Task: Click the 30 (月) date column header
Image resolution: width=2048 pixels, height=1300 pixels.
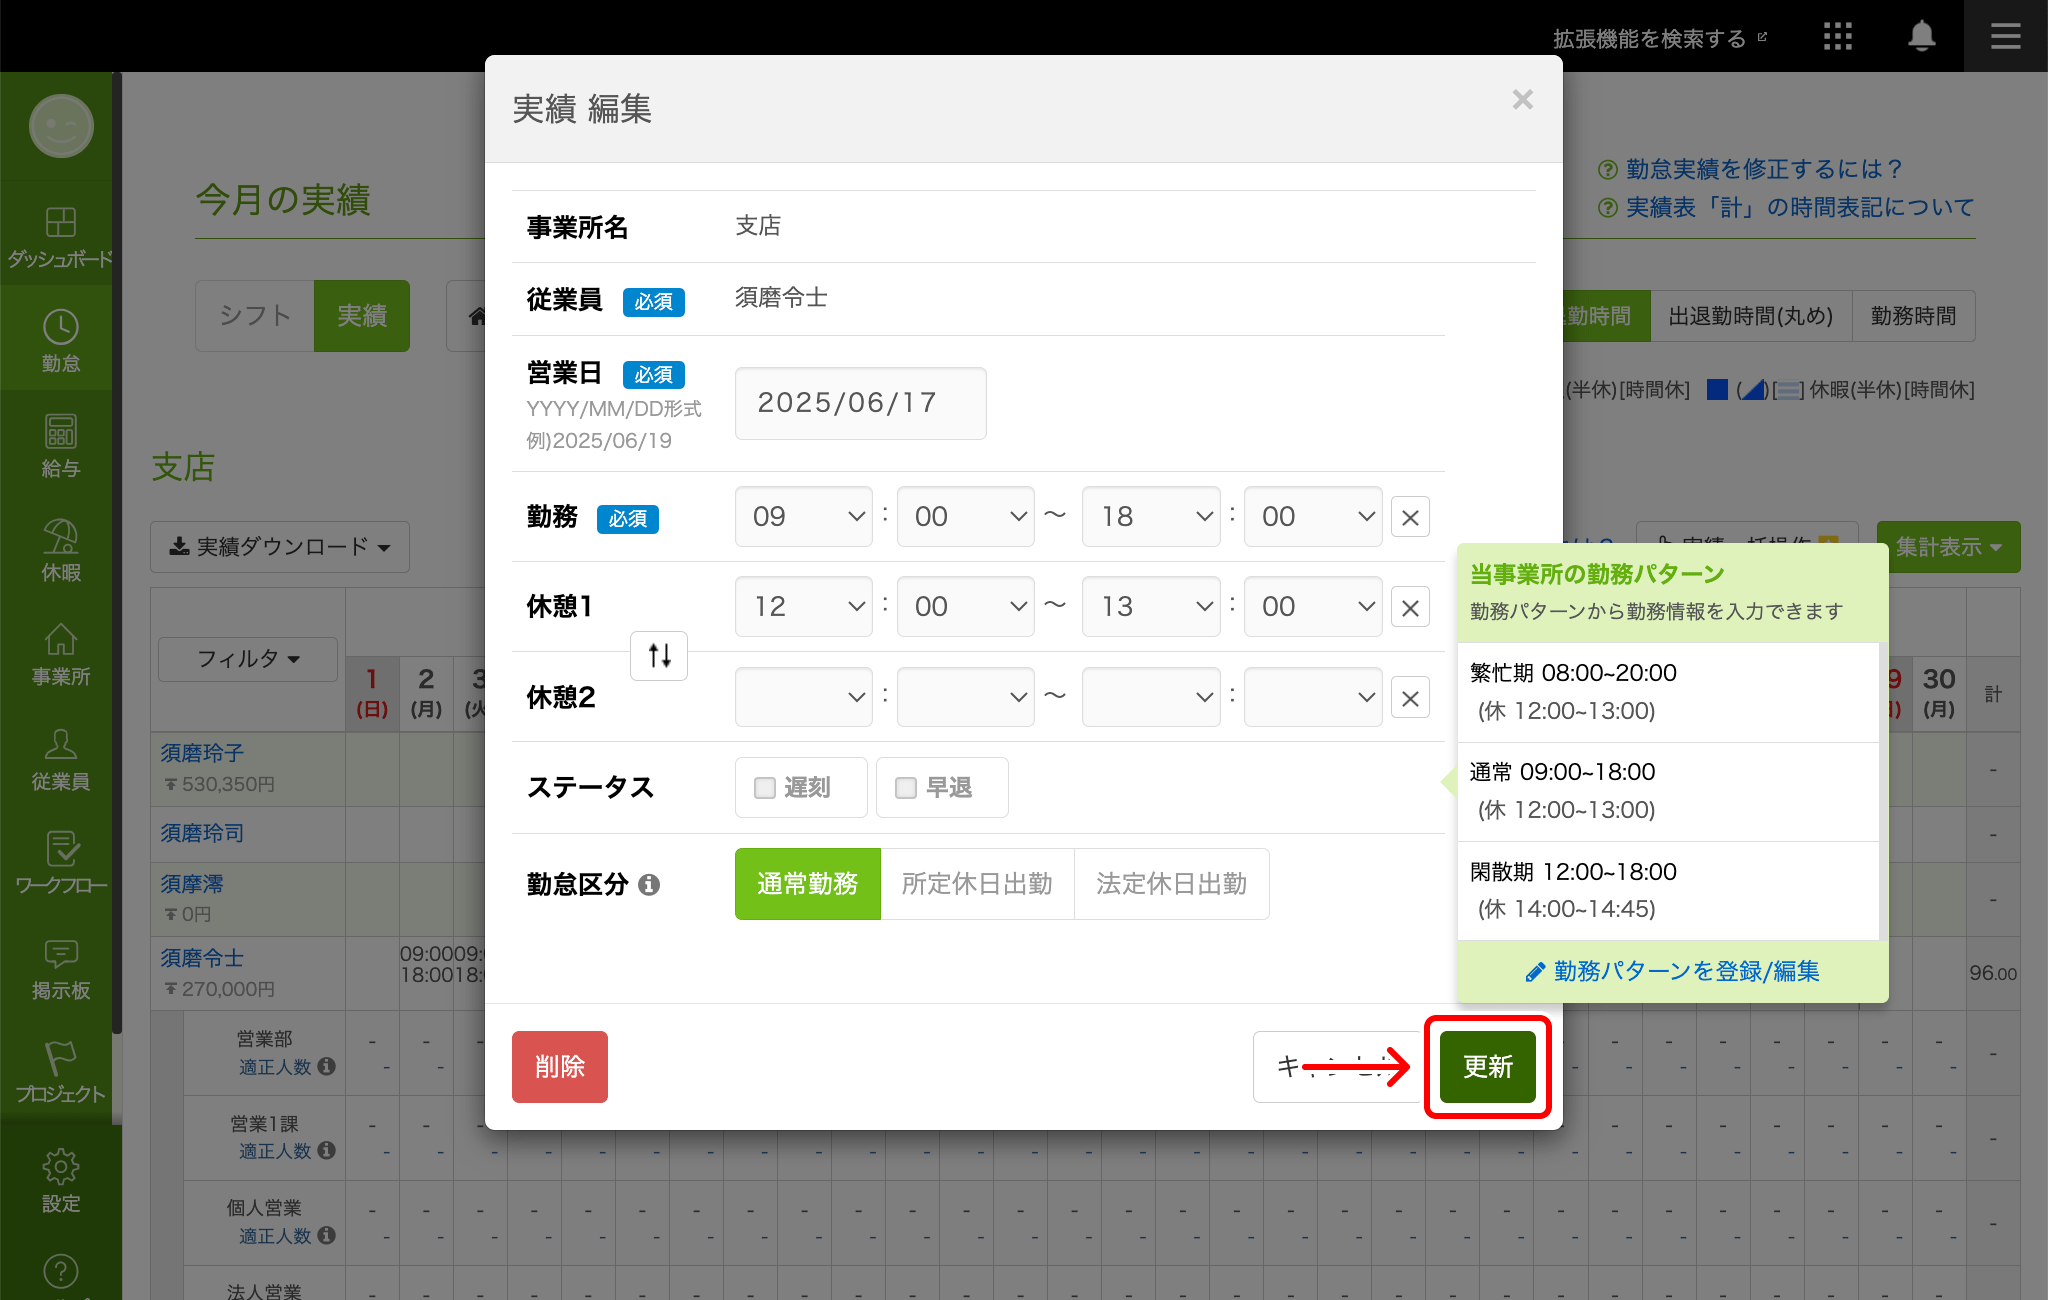Action: coord(1939,693)
